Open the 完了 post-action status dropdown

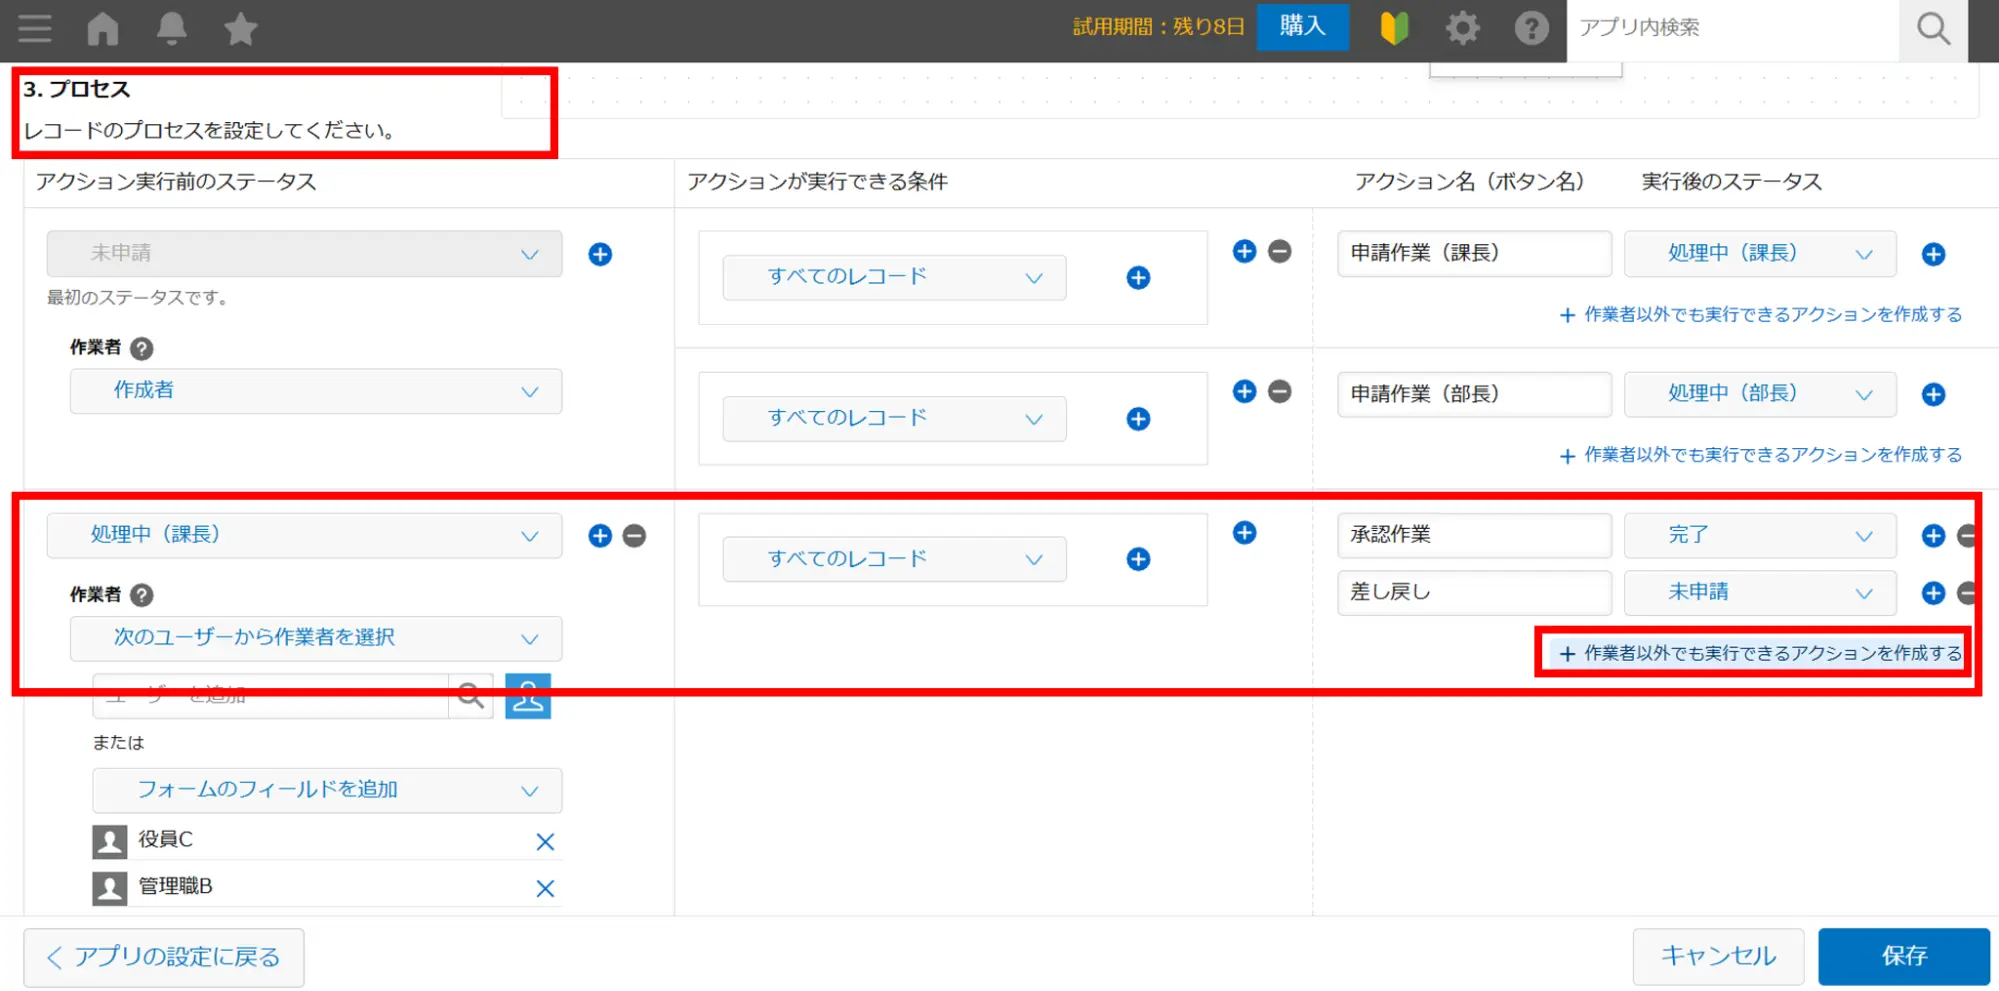coord(1759,535)
